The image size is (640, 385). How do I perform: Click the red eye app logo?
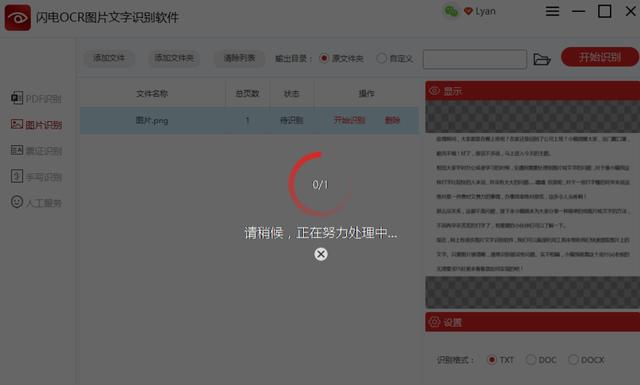coord(18,18)
